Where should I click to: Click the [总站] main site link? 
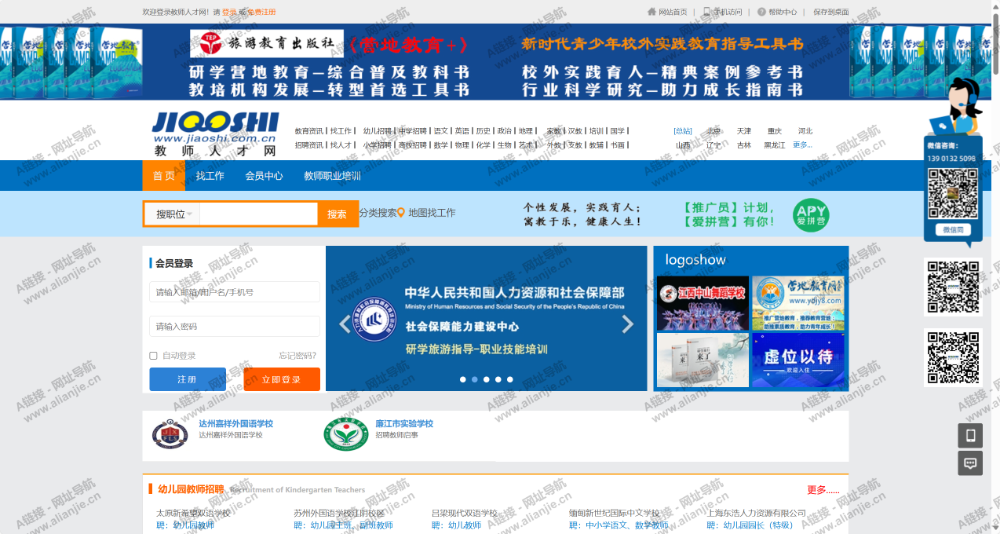pyautogui.click(x=683, y=131)
